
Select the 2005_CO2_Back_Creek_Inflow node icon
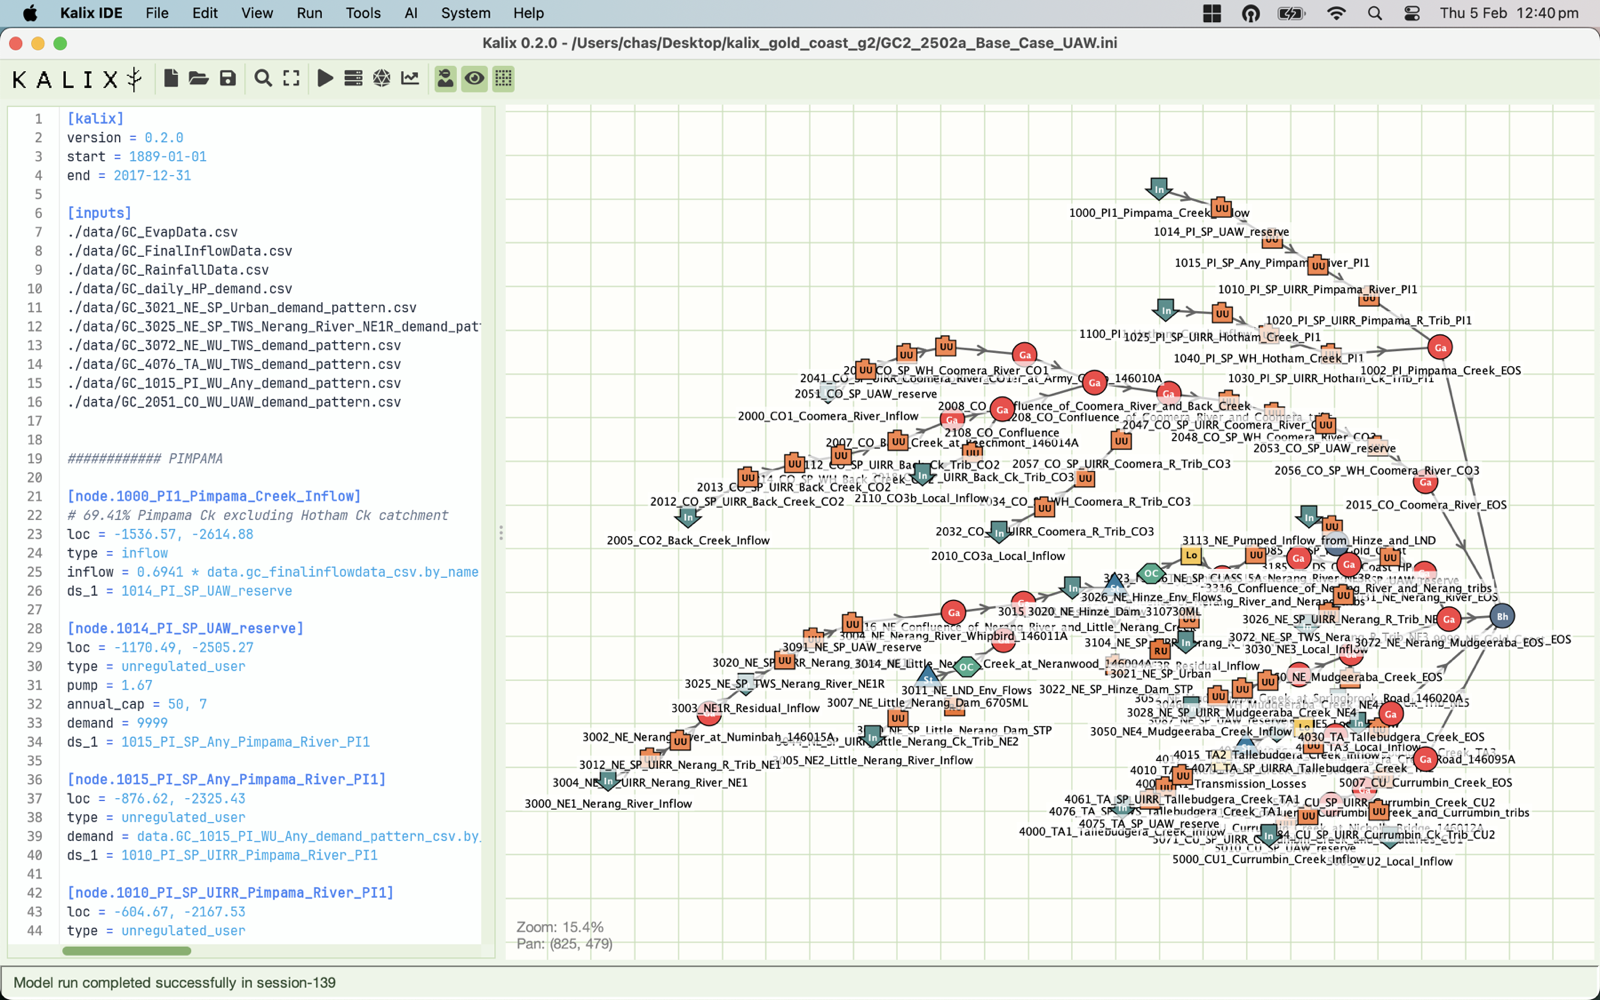pyautogui.click(x=687, y=517)
